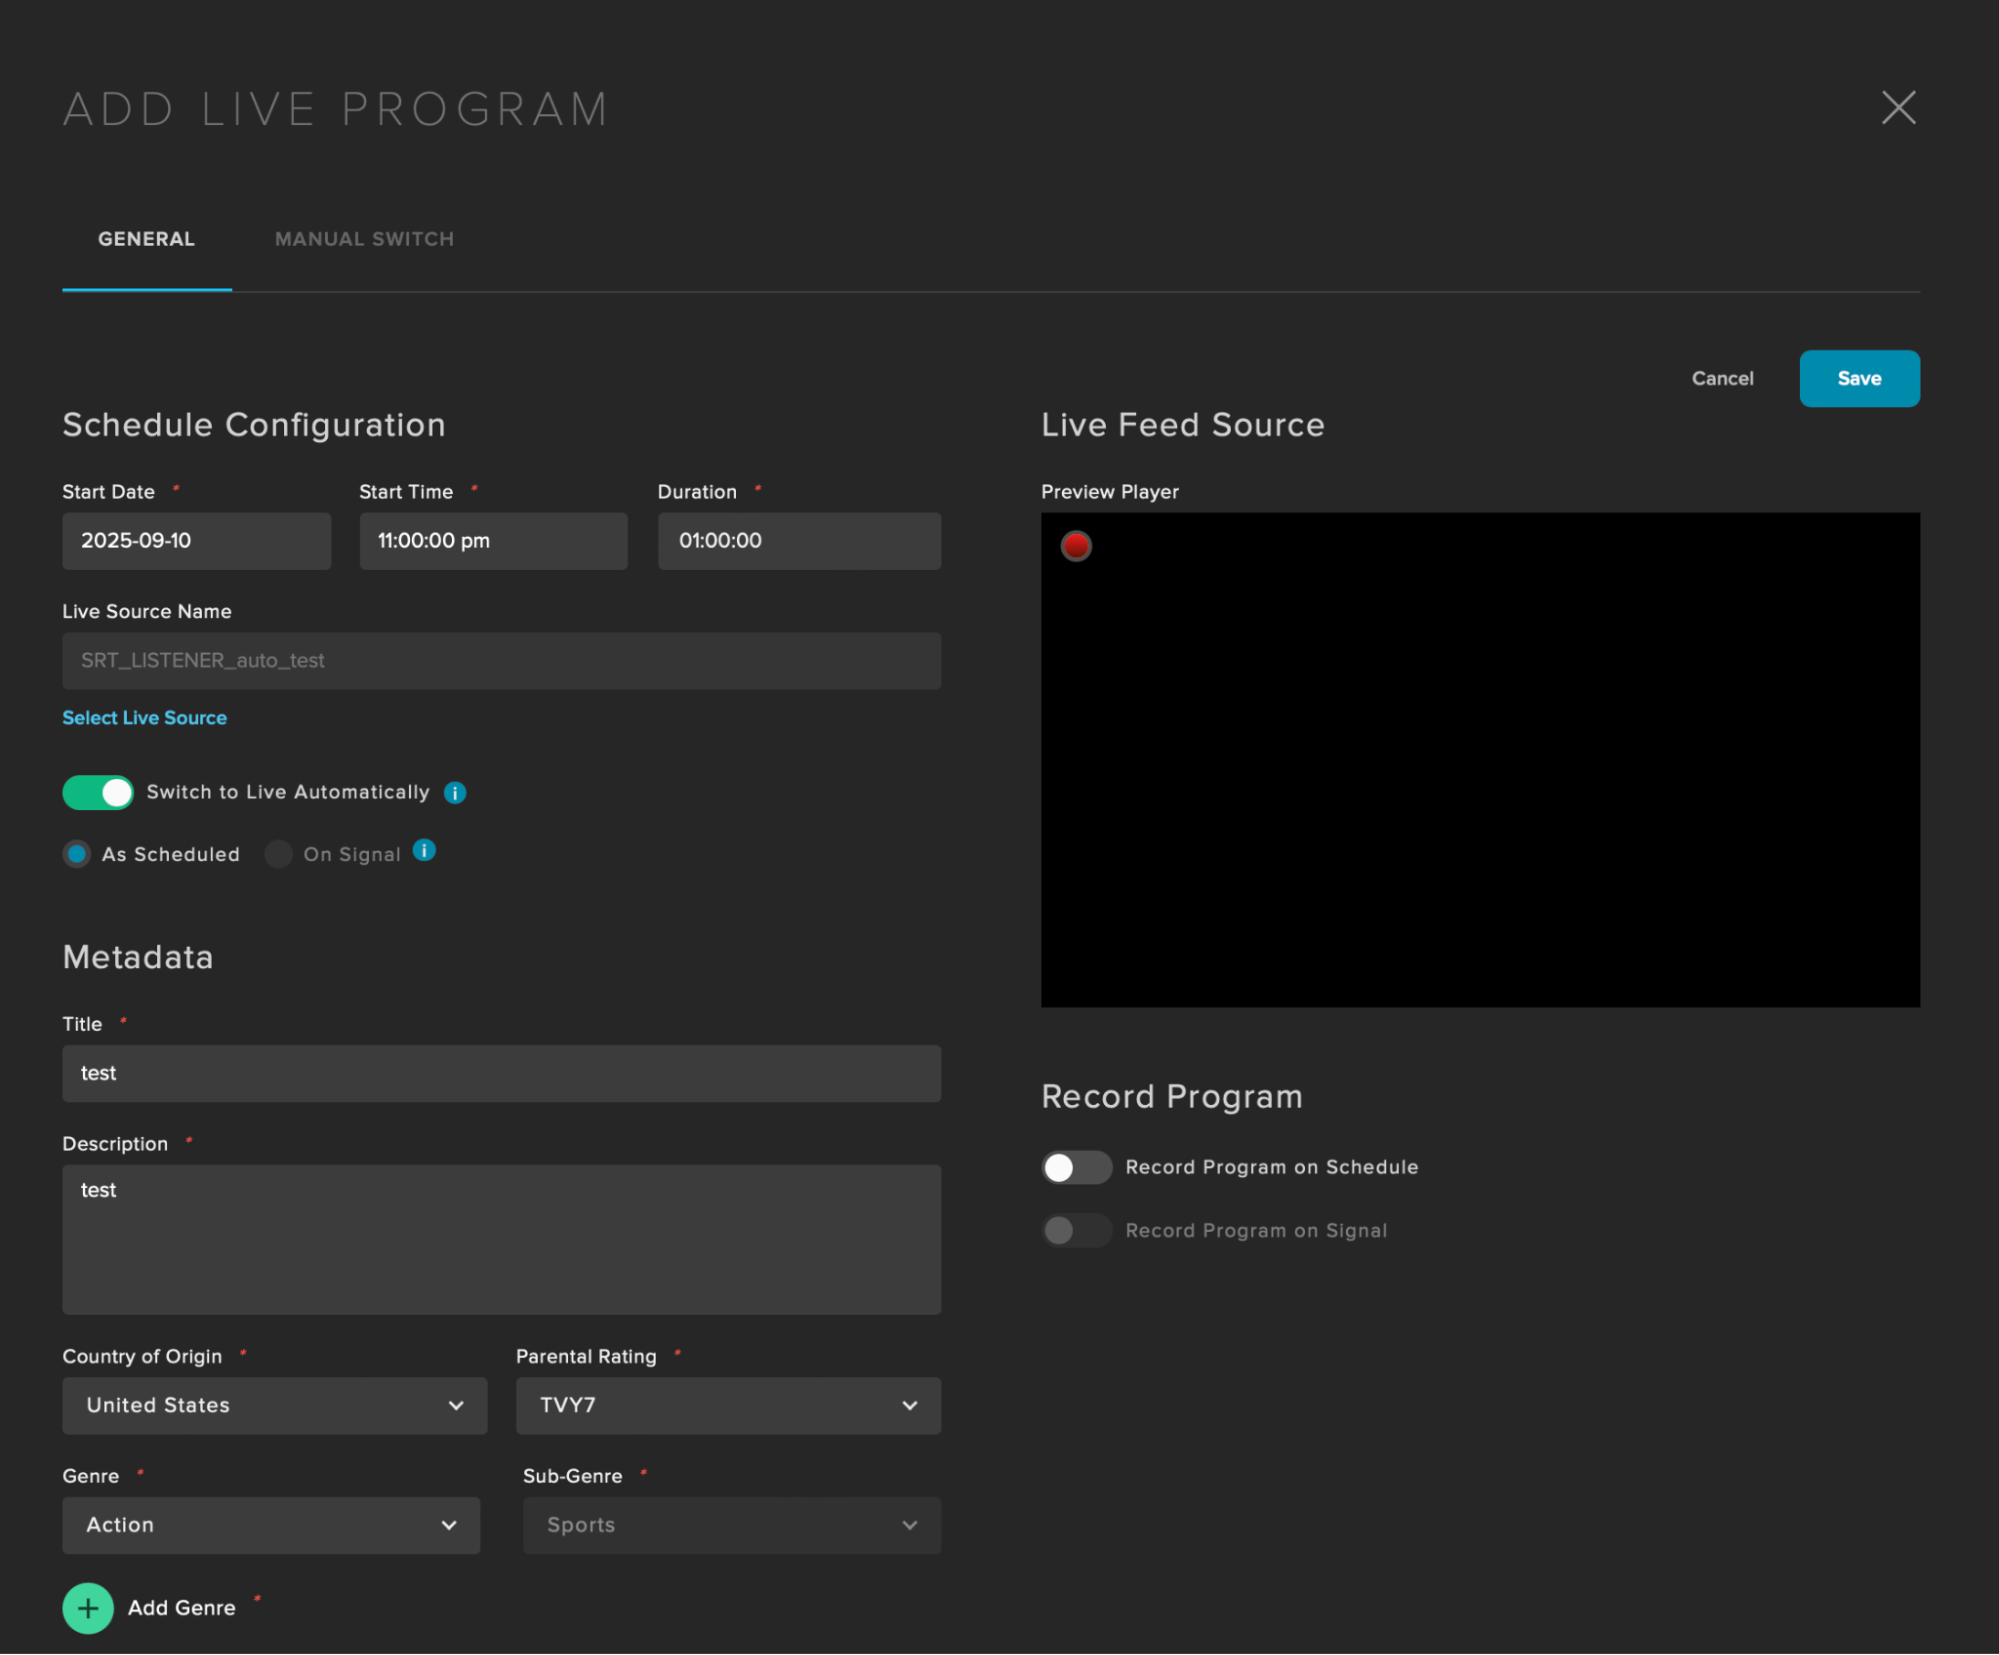
Task: Select the General tab
Action: (146, 239)
